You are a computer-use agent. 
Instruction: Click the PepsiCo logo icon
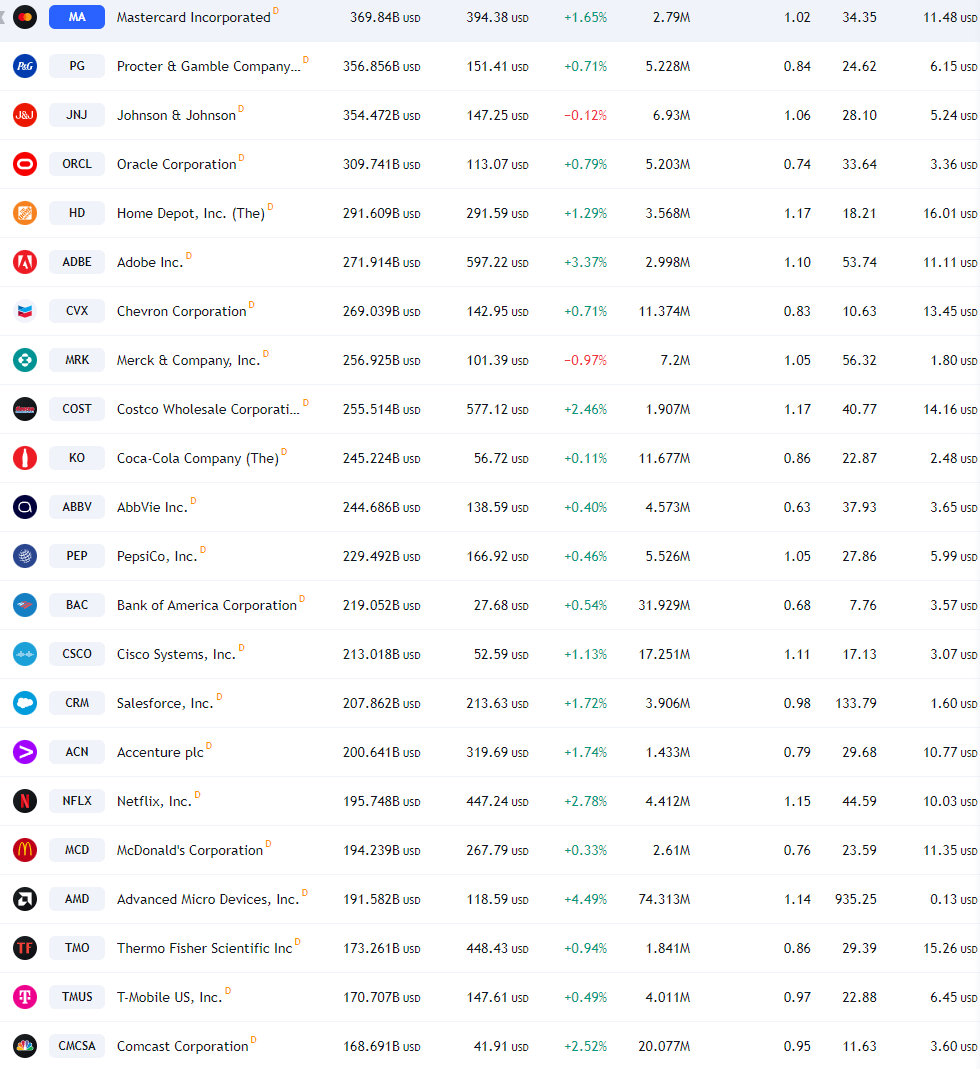25,556
